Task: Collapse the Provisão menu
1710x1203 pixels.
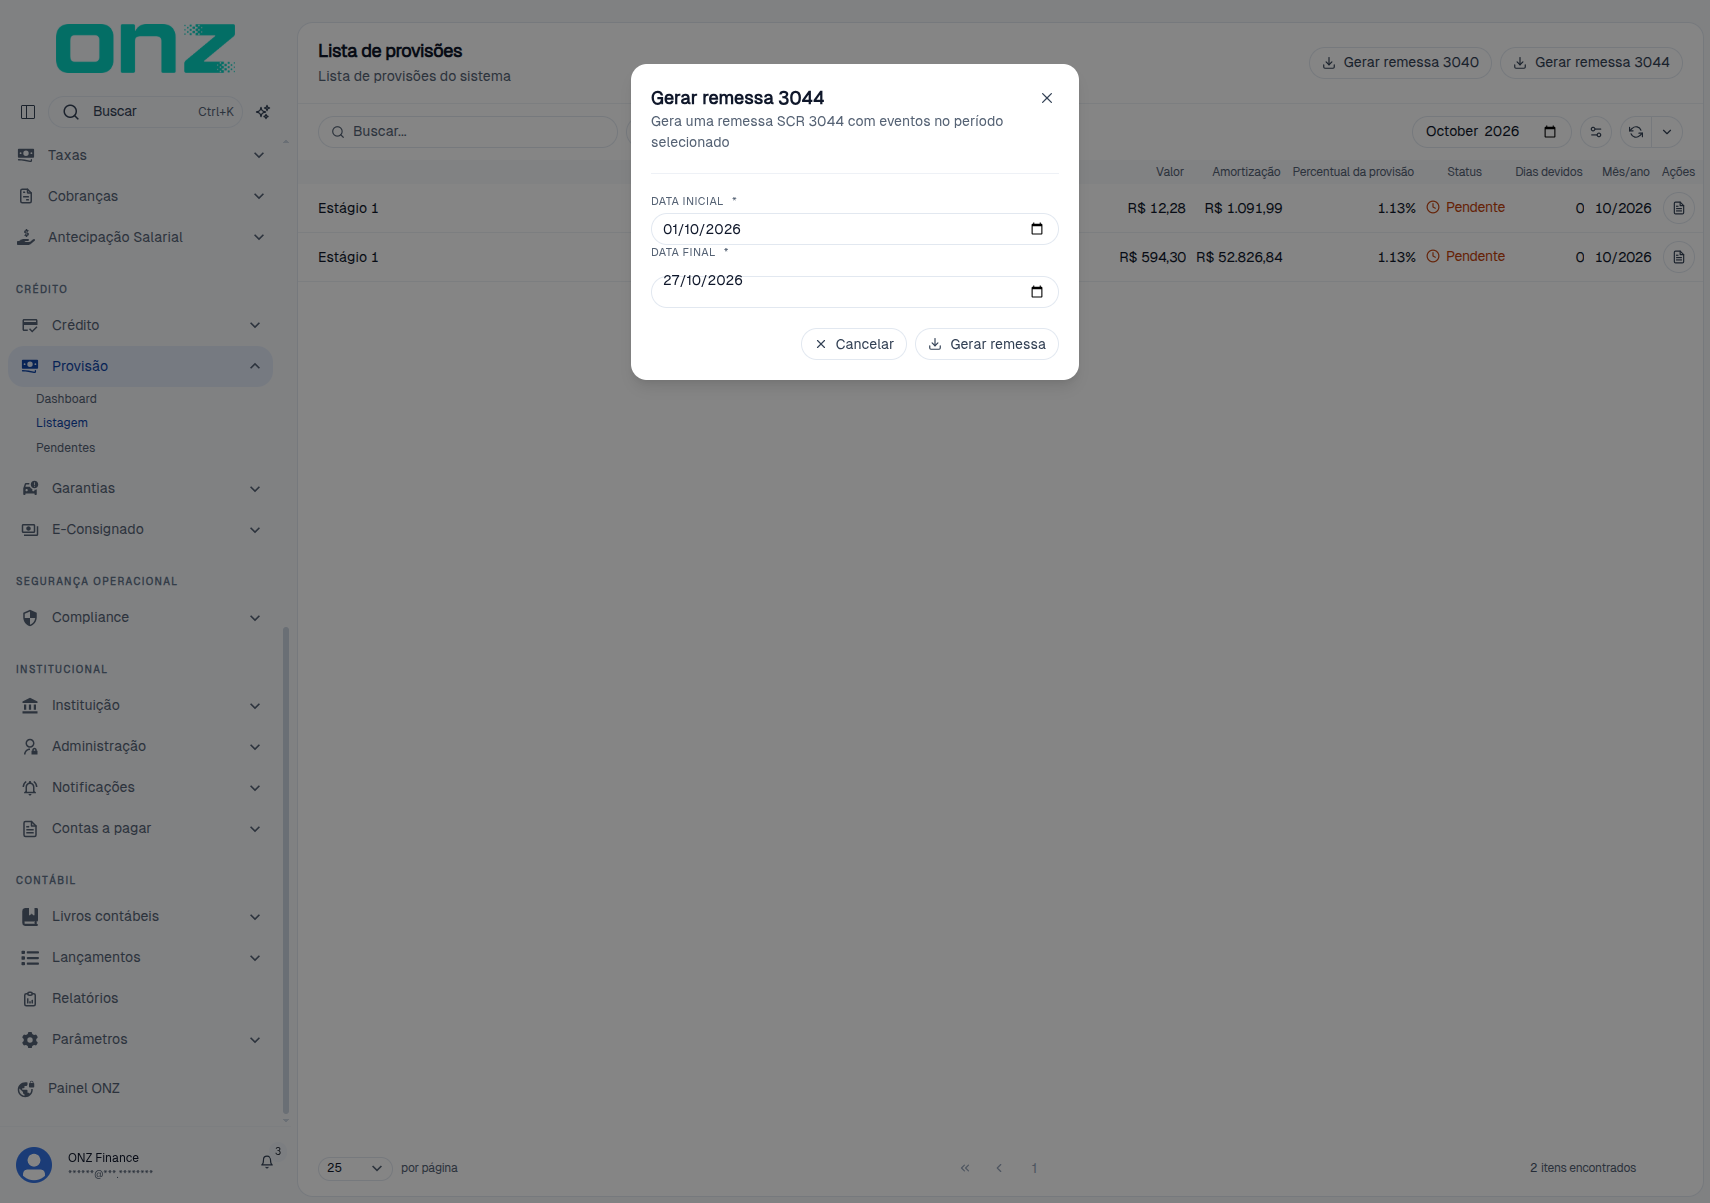Action: pyautogui.click(x=141, y=366)
